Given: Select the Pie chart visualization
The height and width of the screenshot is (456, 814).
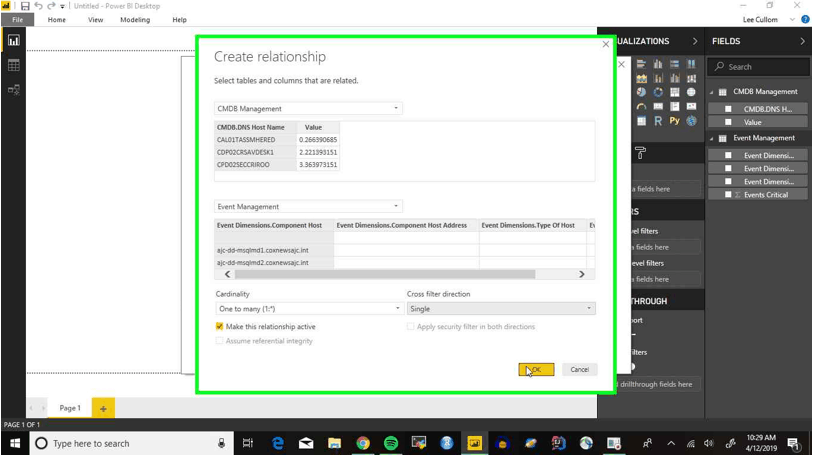Looking at the screenshot, I should [642, 92].
